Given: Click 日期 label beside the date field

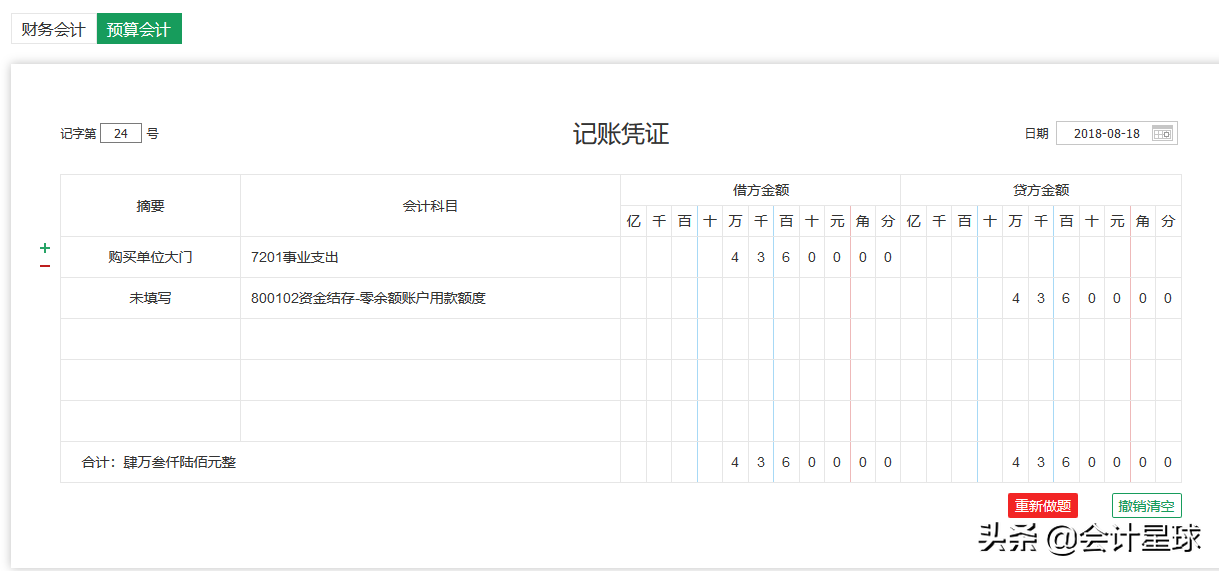Looking at the screenshot, I should click(1036, 133).
